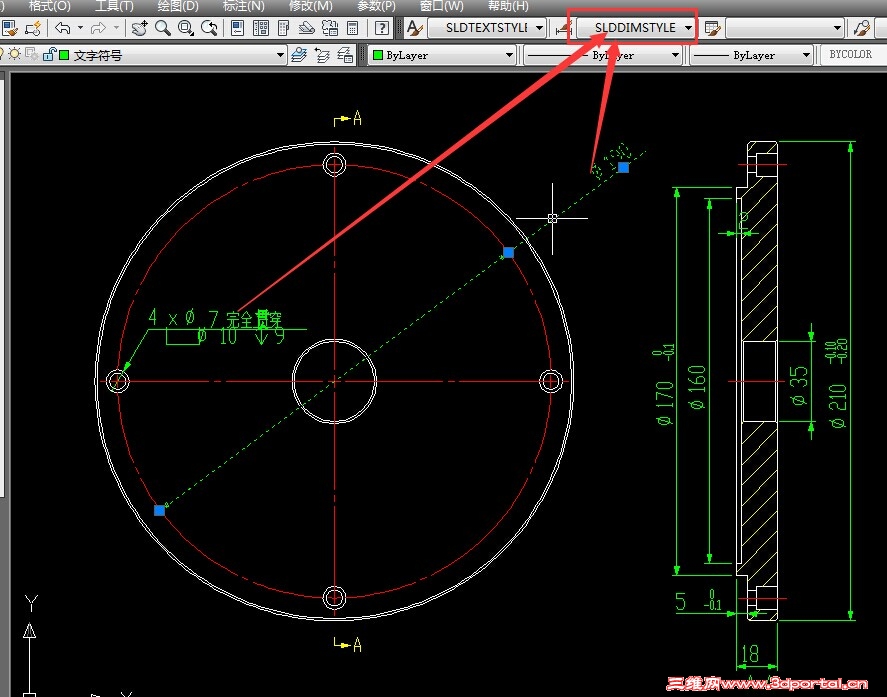This screenshot has height=697, width=887.
Task: Select the ø 160 dimension text
Action: pos(698,387)
